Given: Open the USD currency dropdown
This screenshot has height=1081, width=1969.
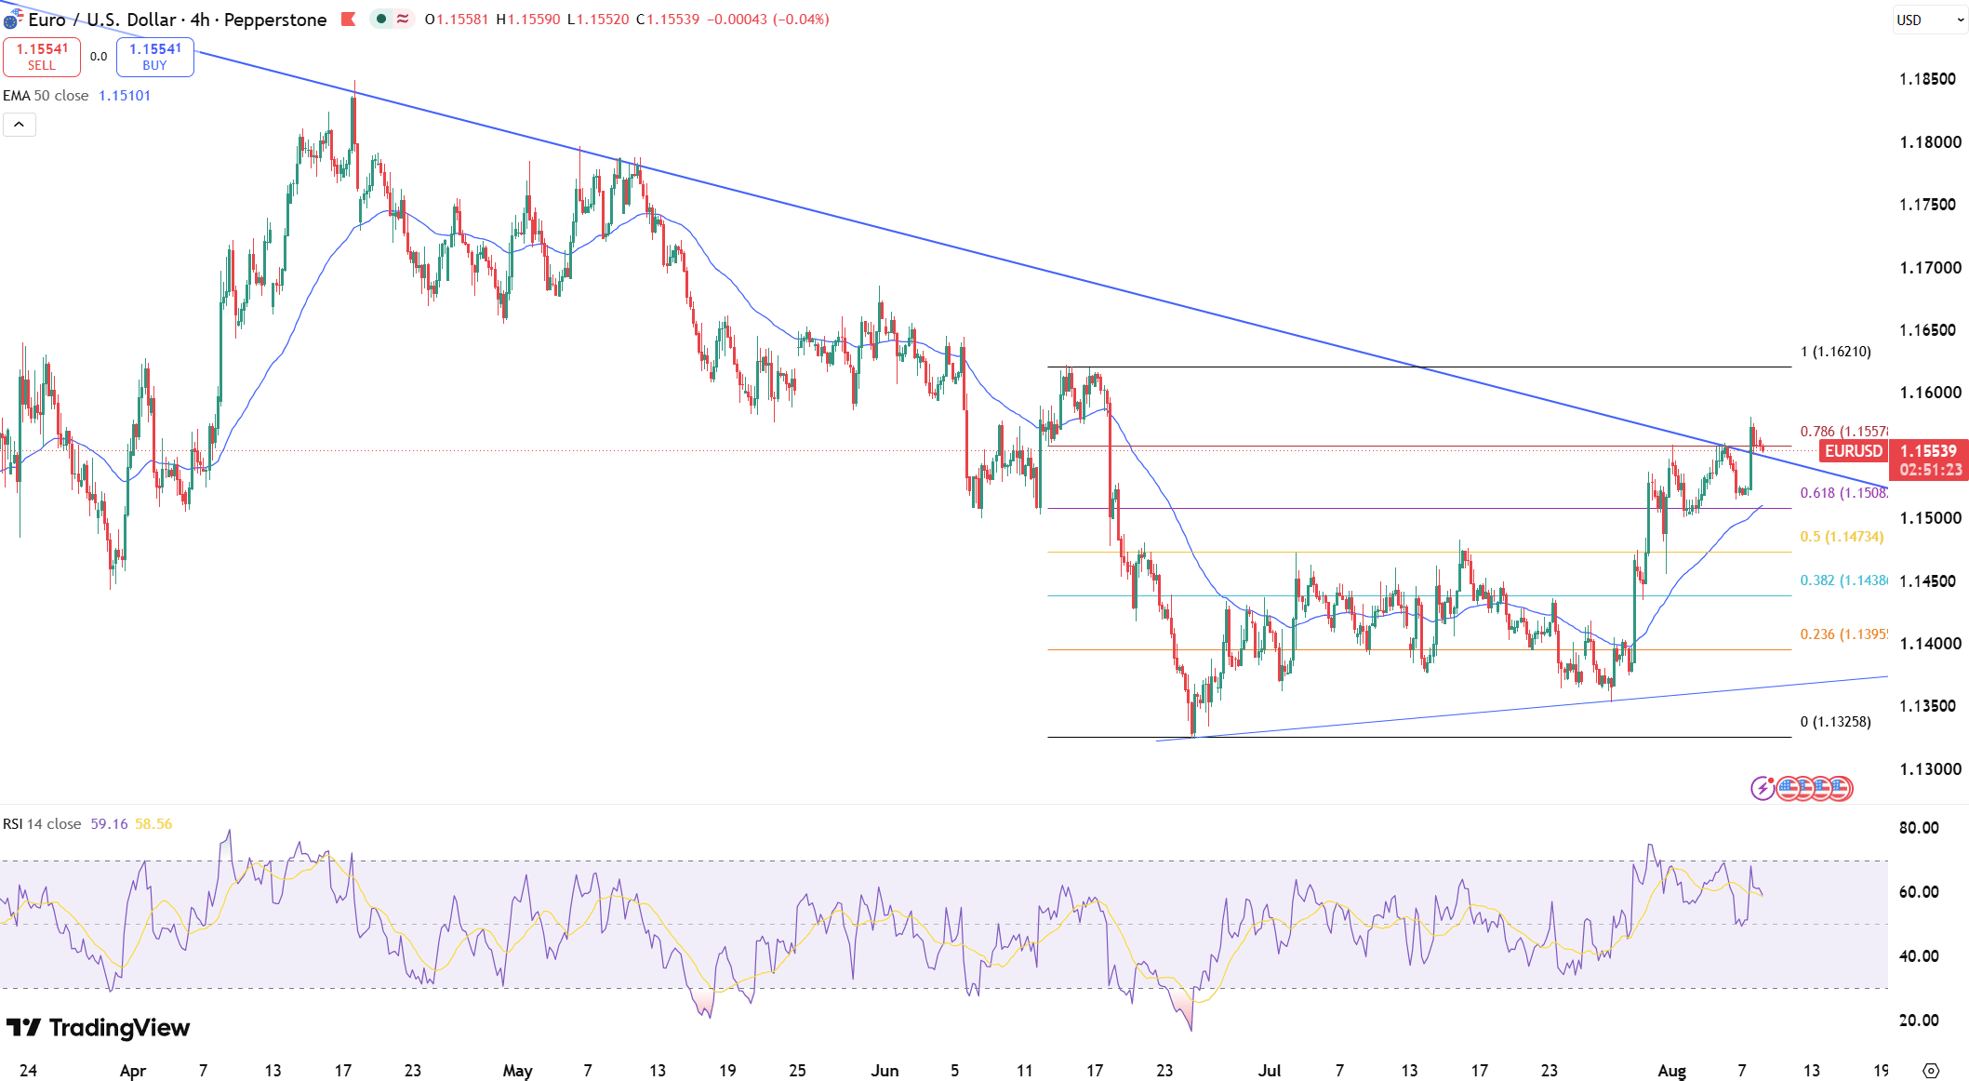Looking at the screenshot, I should 1930,19.
